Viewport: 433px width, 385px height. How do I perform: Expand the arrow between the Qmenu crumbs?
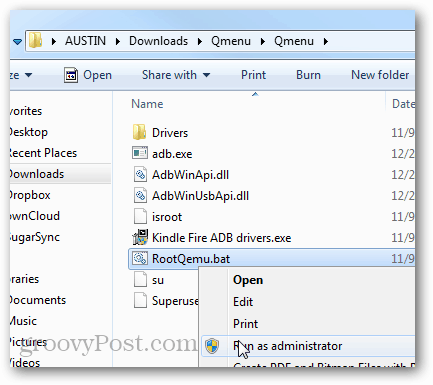tap(263, 41)
